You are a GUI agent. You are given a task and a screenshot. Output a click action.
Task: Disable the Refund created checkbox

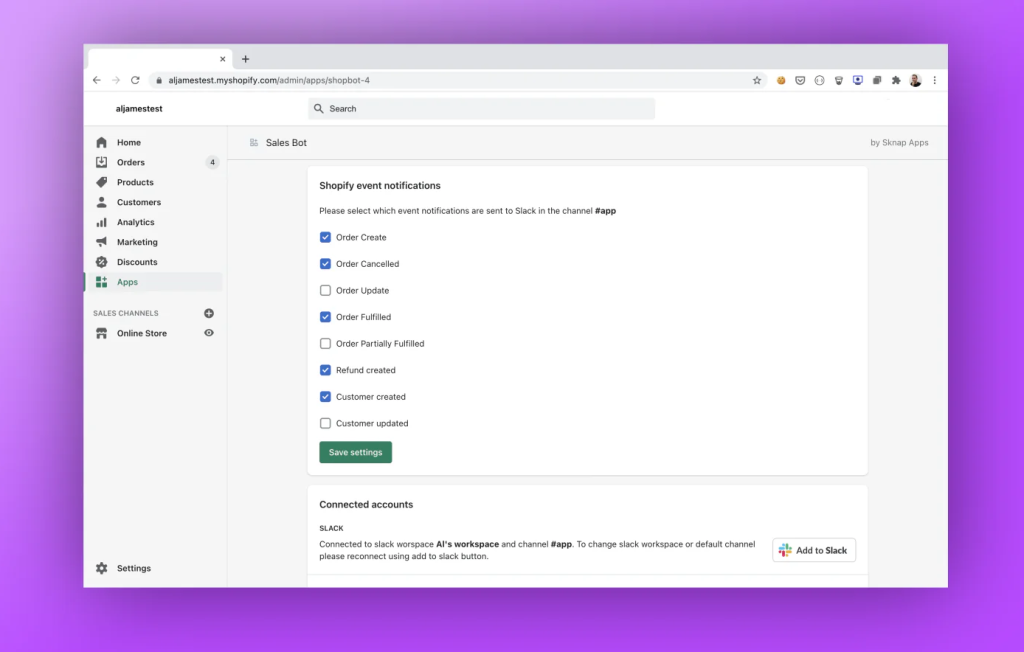325,370
